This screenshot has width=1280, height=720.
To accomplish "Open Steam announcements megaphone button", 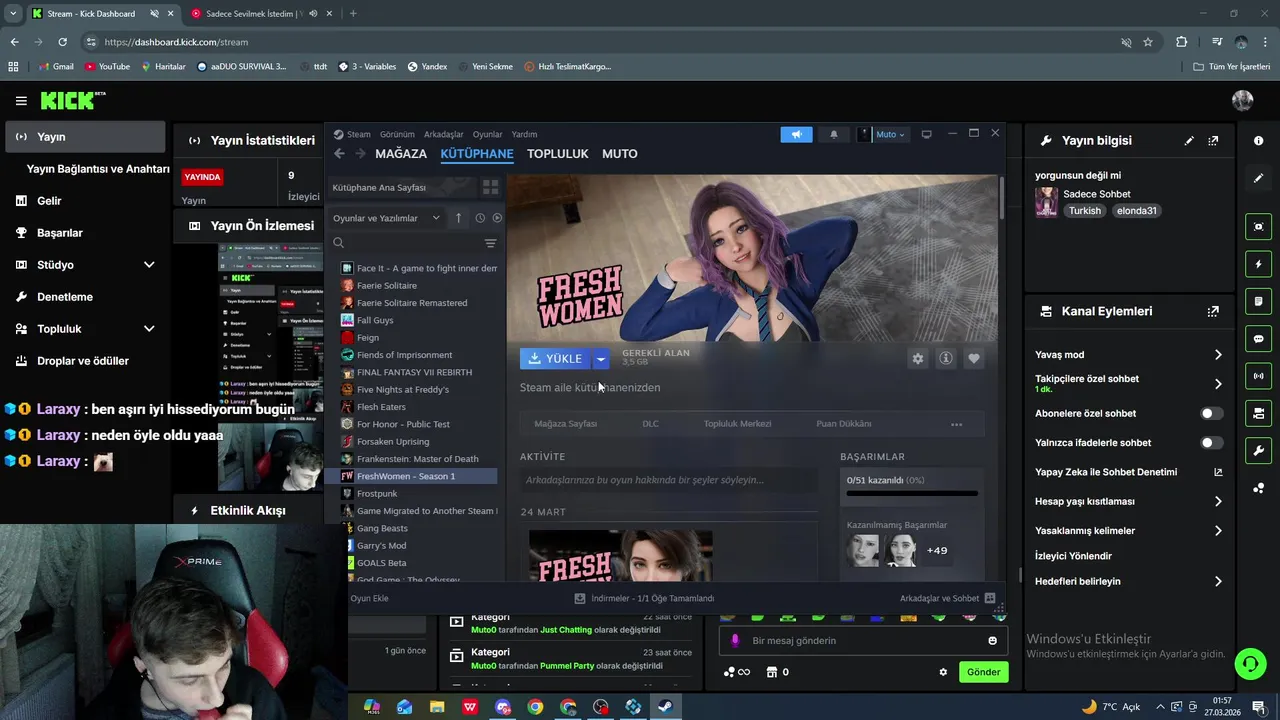I will (796, 134).
